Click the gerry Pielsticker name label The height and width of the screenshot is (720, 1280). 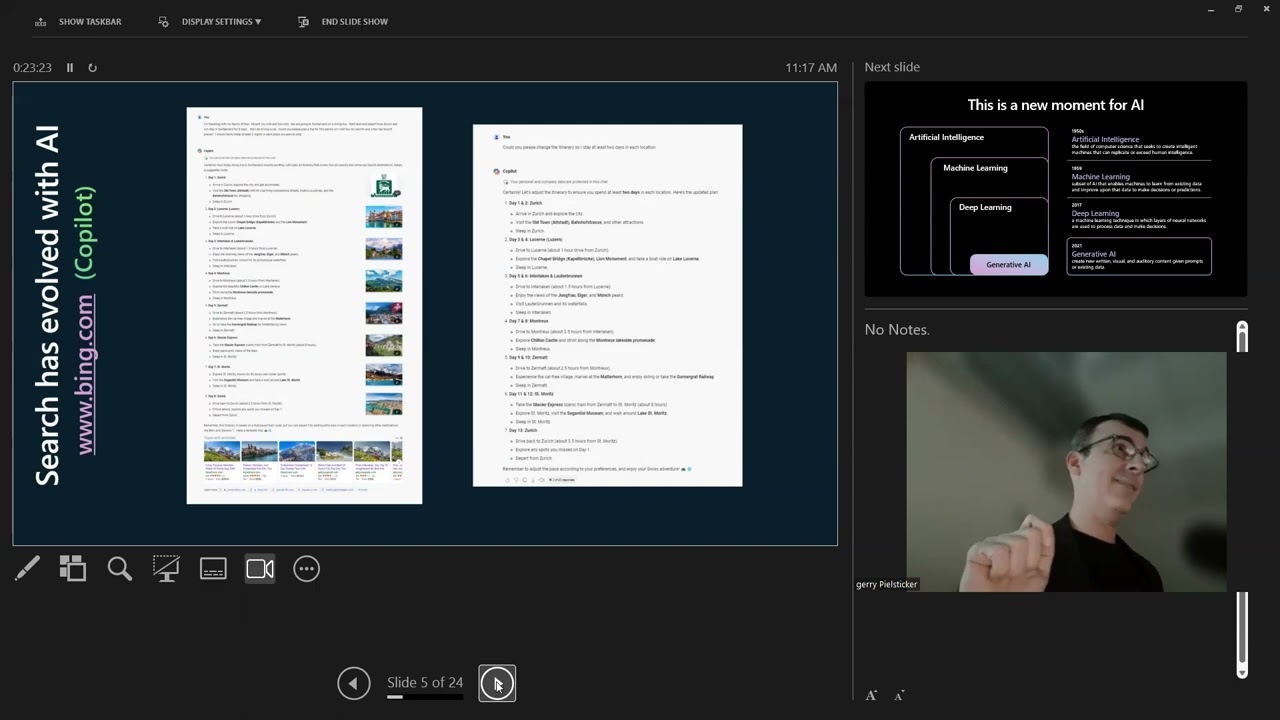(886, 584)
